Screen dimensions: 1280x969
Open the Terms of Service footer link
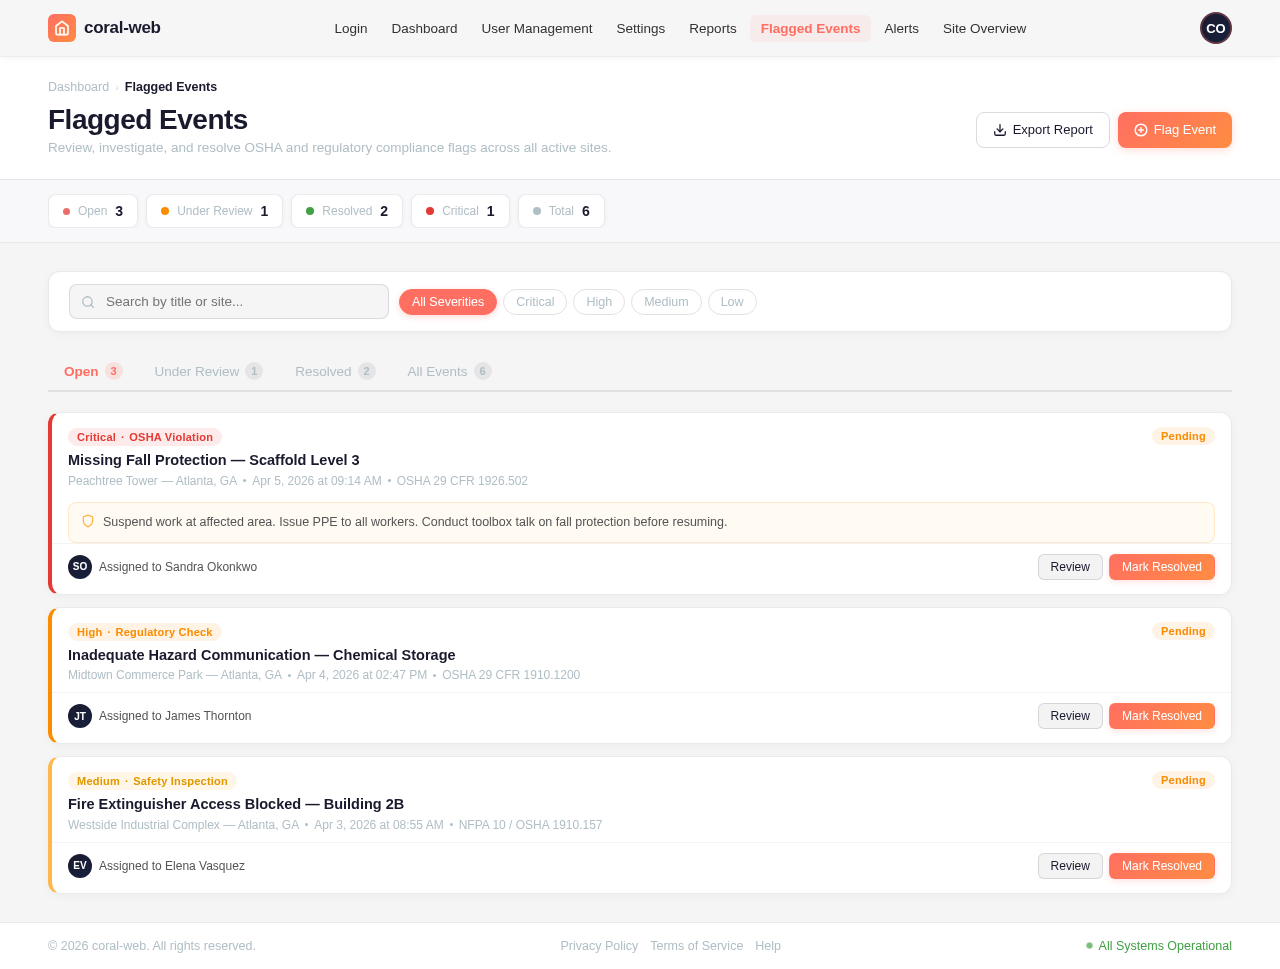pos(697,946)
